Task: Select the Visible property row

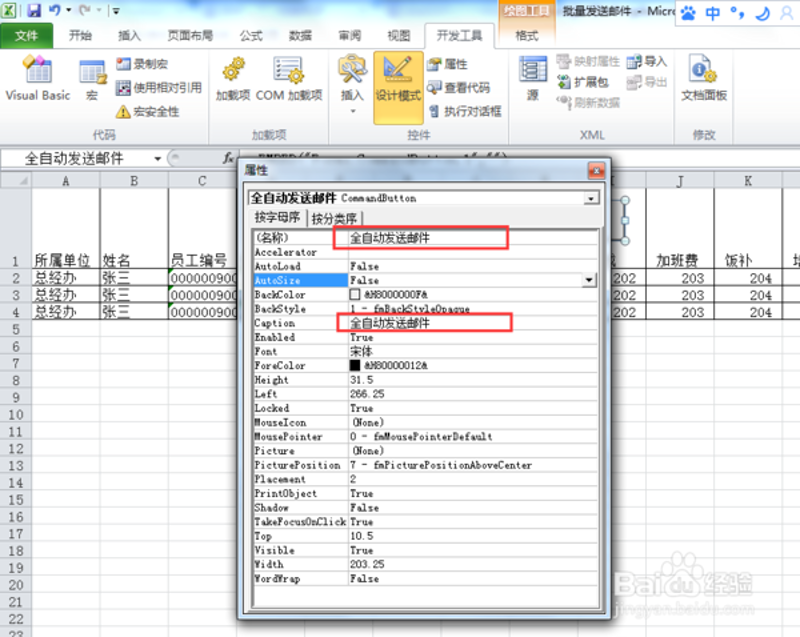Action: [425, 550]
